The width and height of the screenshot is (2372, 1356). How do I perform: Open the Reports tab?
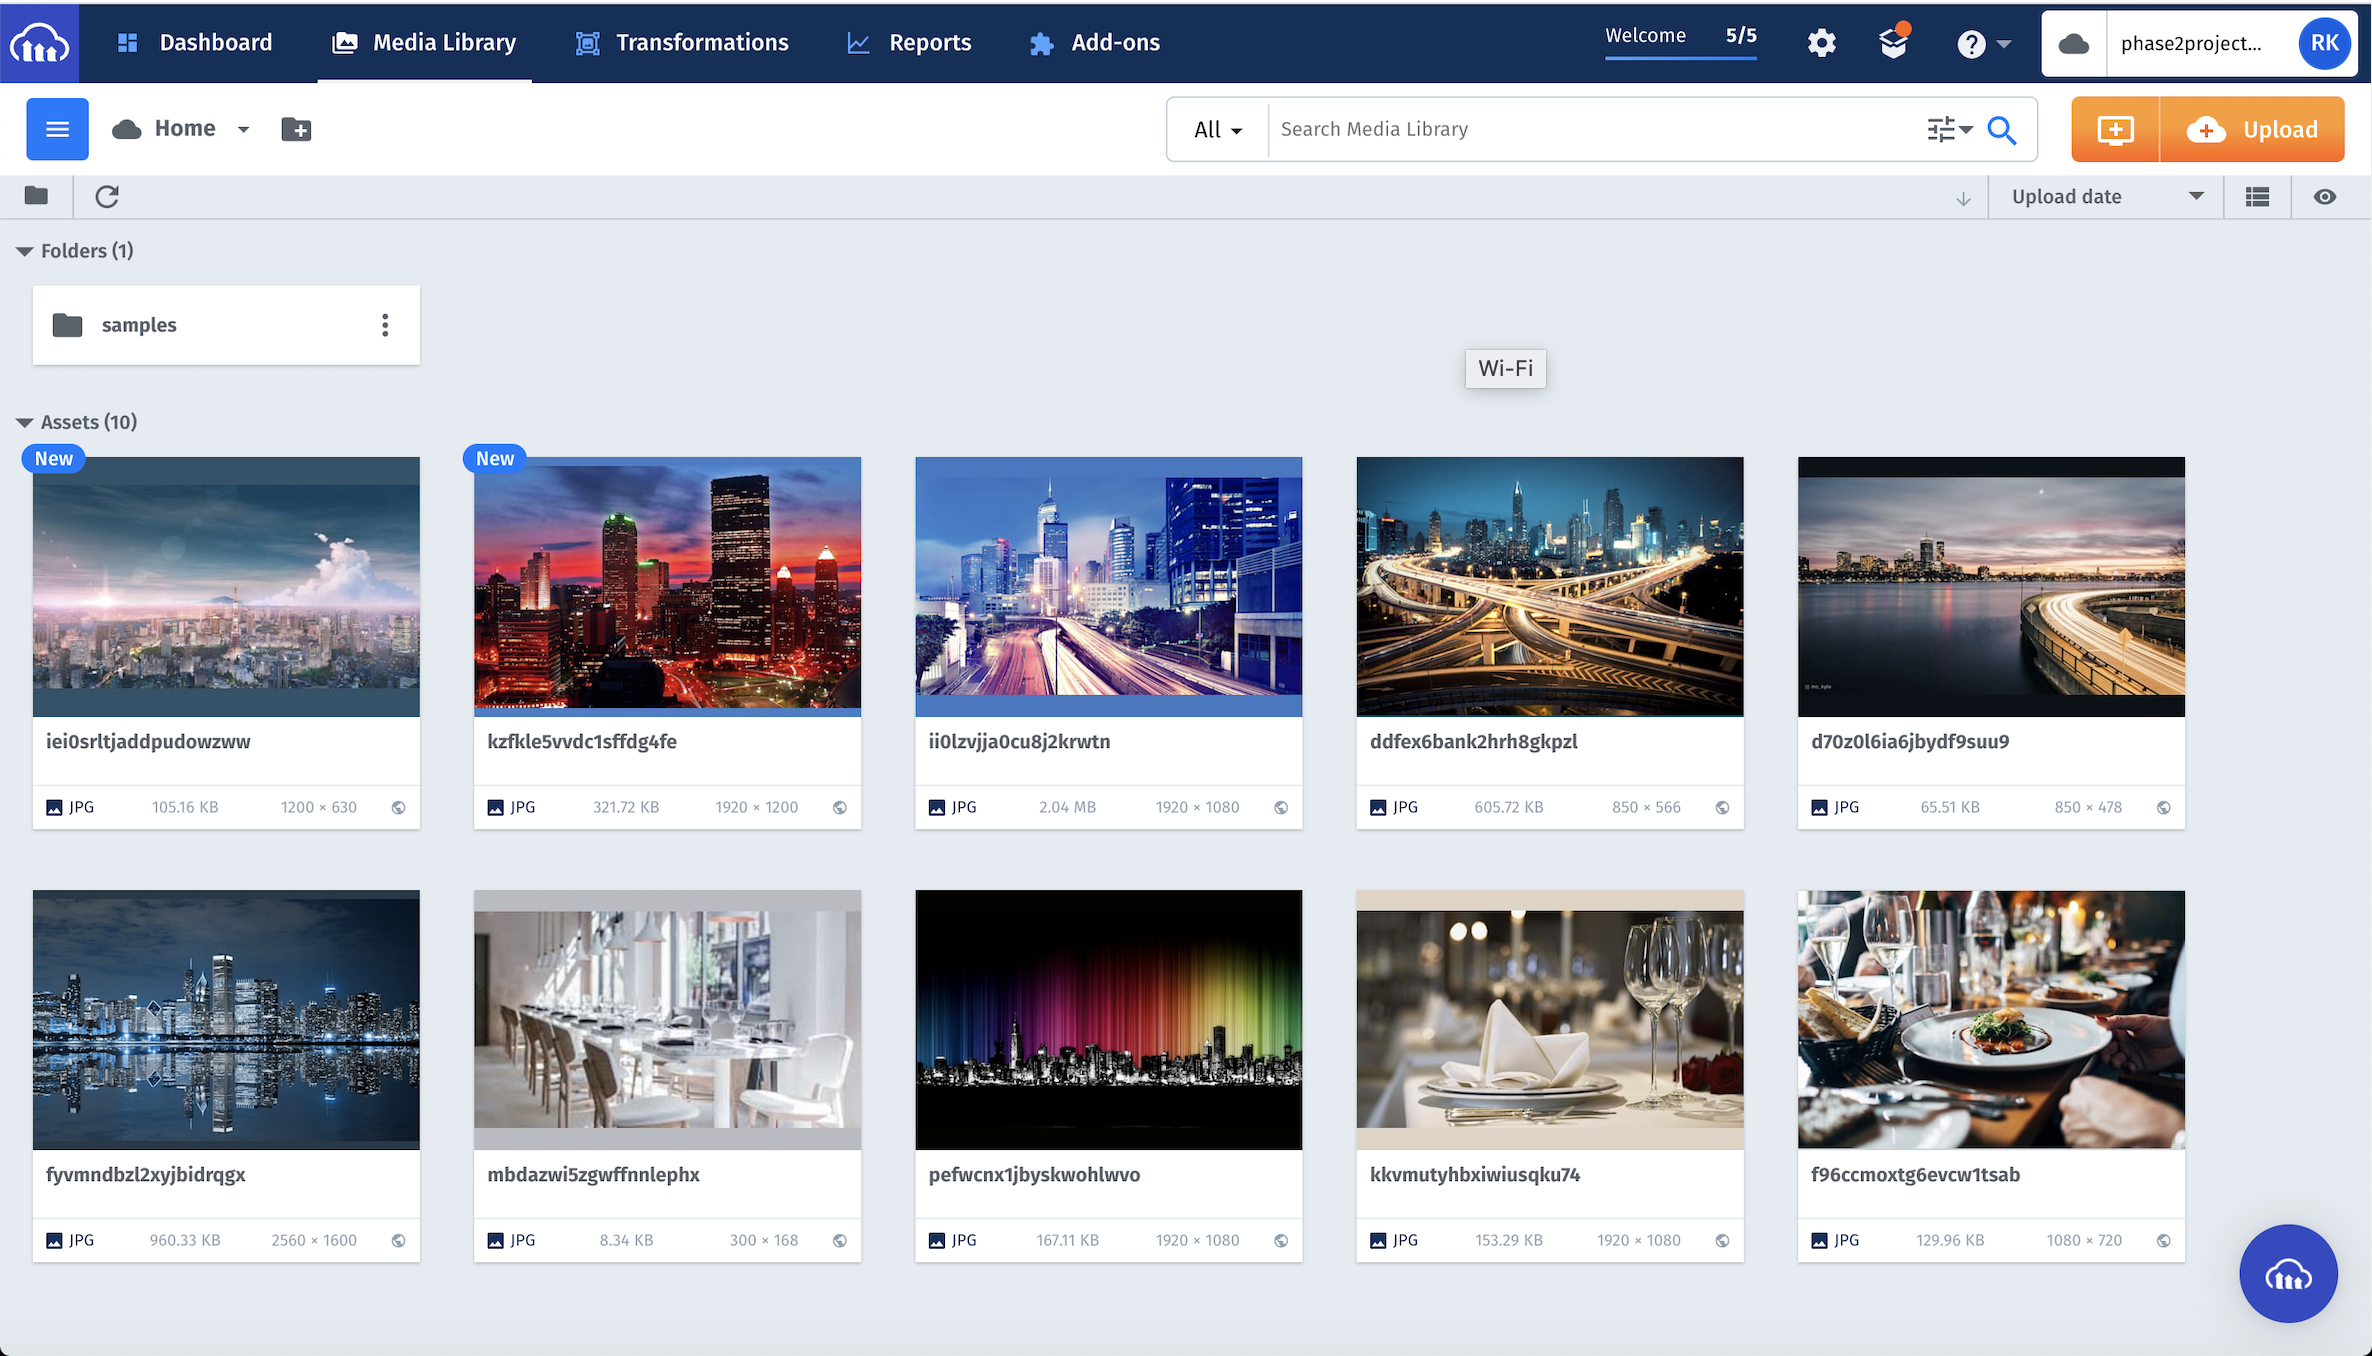[x=909, y=43]
